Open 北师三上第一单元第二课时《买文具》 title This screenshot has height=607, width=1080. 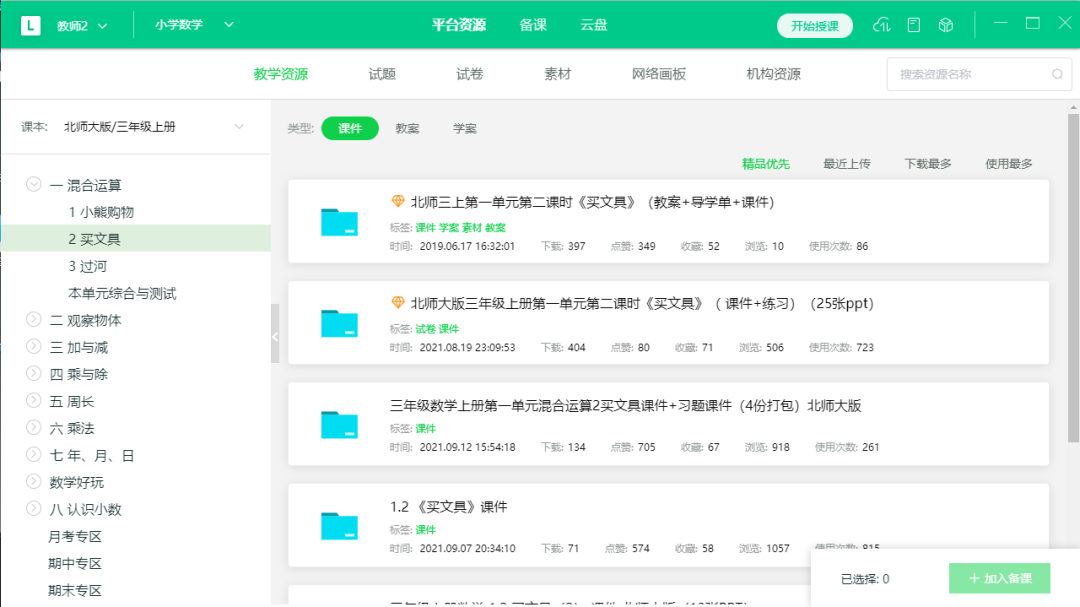pos(592,202)
